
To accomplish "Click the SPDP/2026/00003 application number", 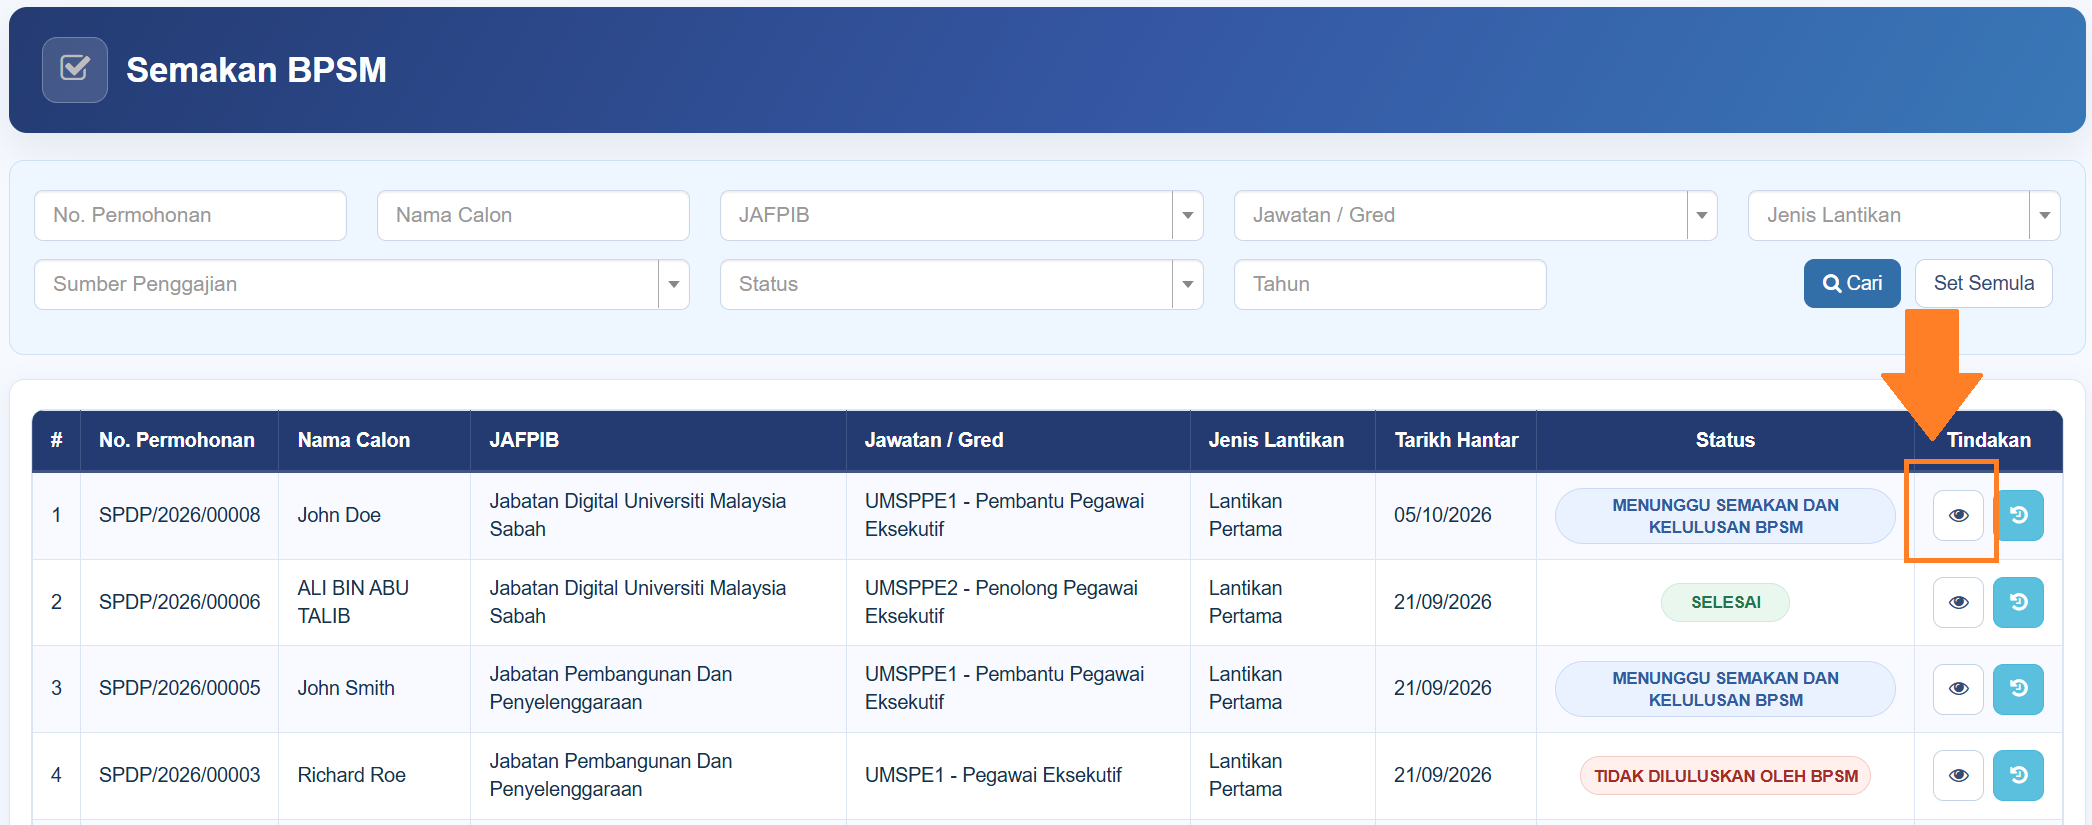I will [179, 775].
